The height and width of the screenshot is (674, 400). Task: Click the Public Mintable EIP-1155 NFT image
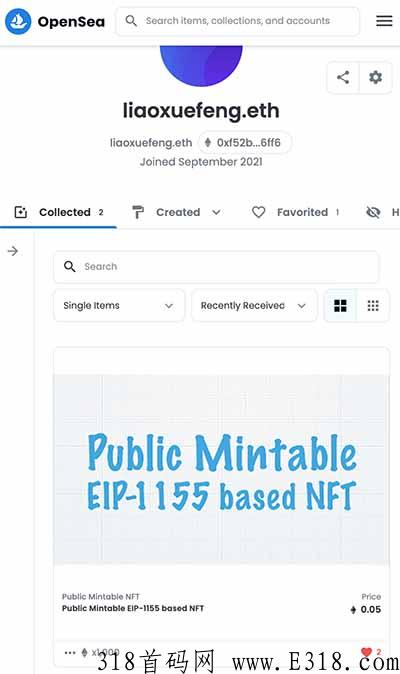(x=221, y=469)
